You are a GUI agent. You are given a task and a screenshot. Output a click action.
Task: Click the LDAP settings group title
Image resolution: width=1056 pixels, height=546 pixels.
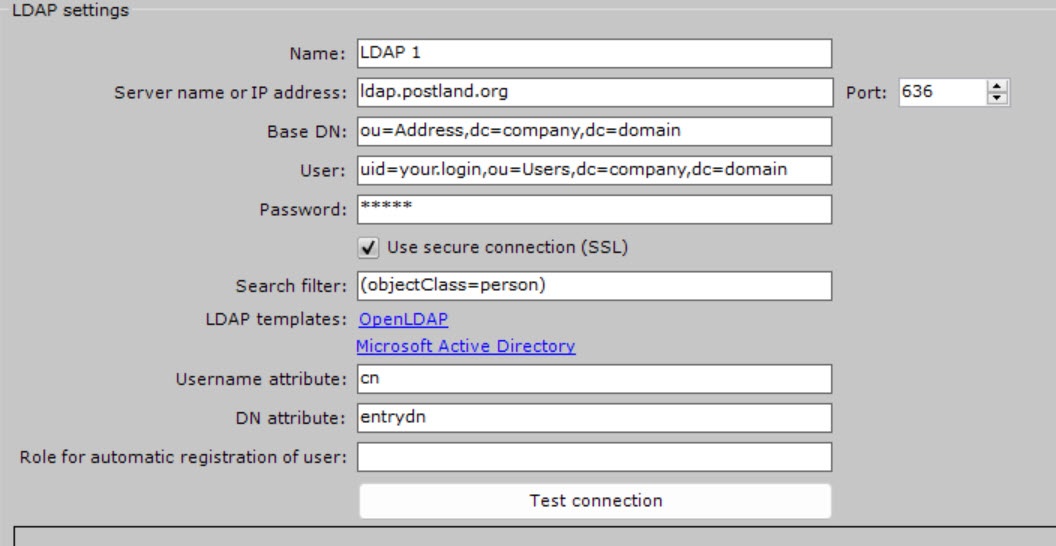pyautogui.click(x=70, y=11)
